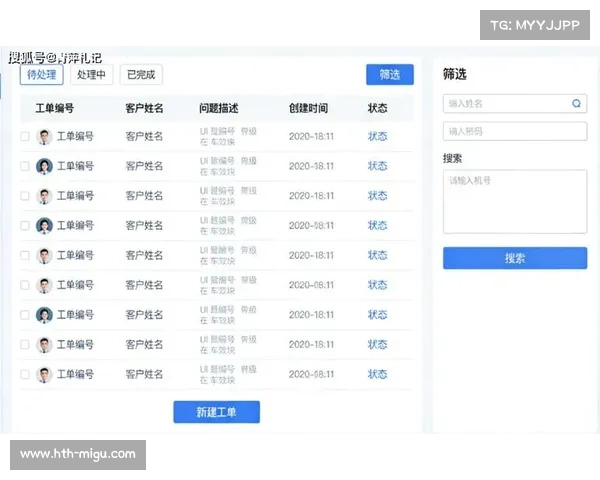Tick the checkbox of the sixth table row

[25, 285]
